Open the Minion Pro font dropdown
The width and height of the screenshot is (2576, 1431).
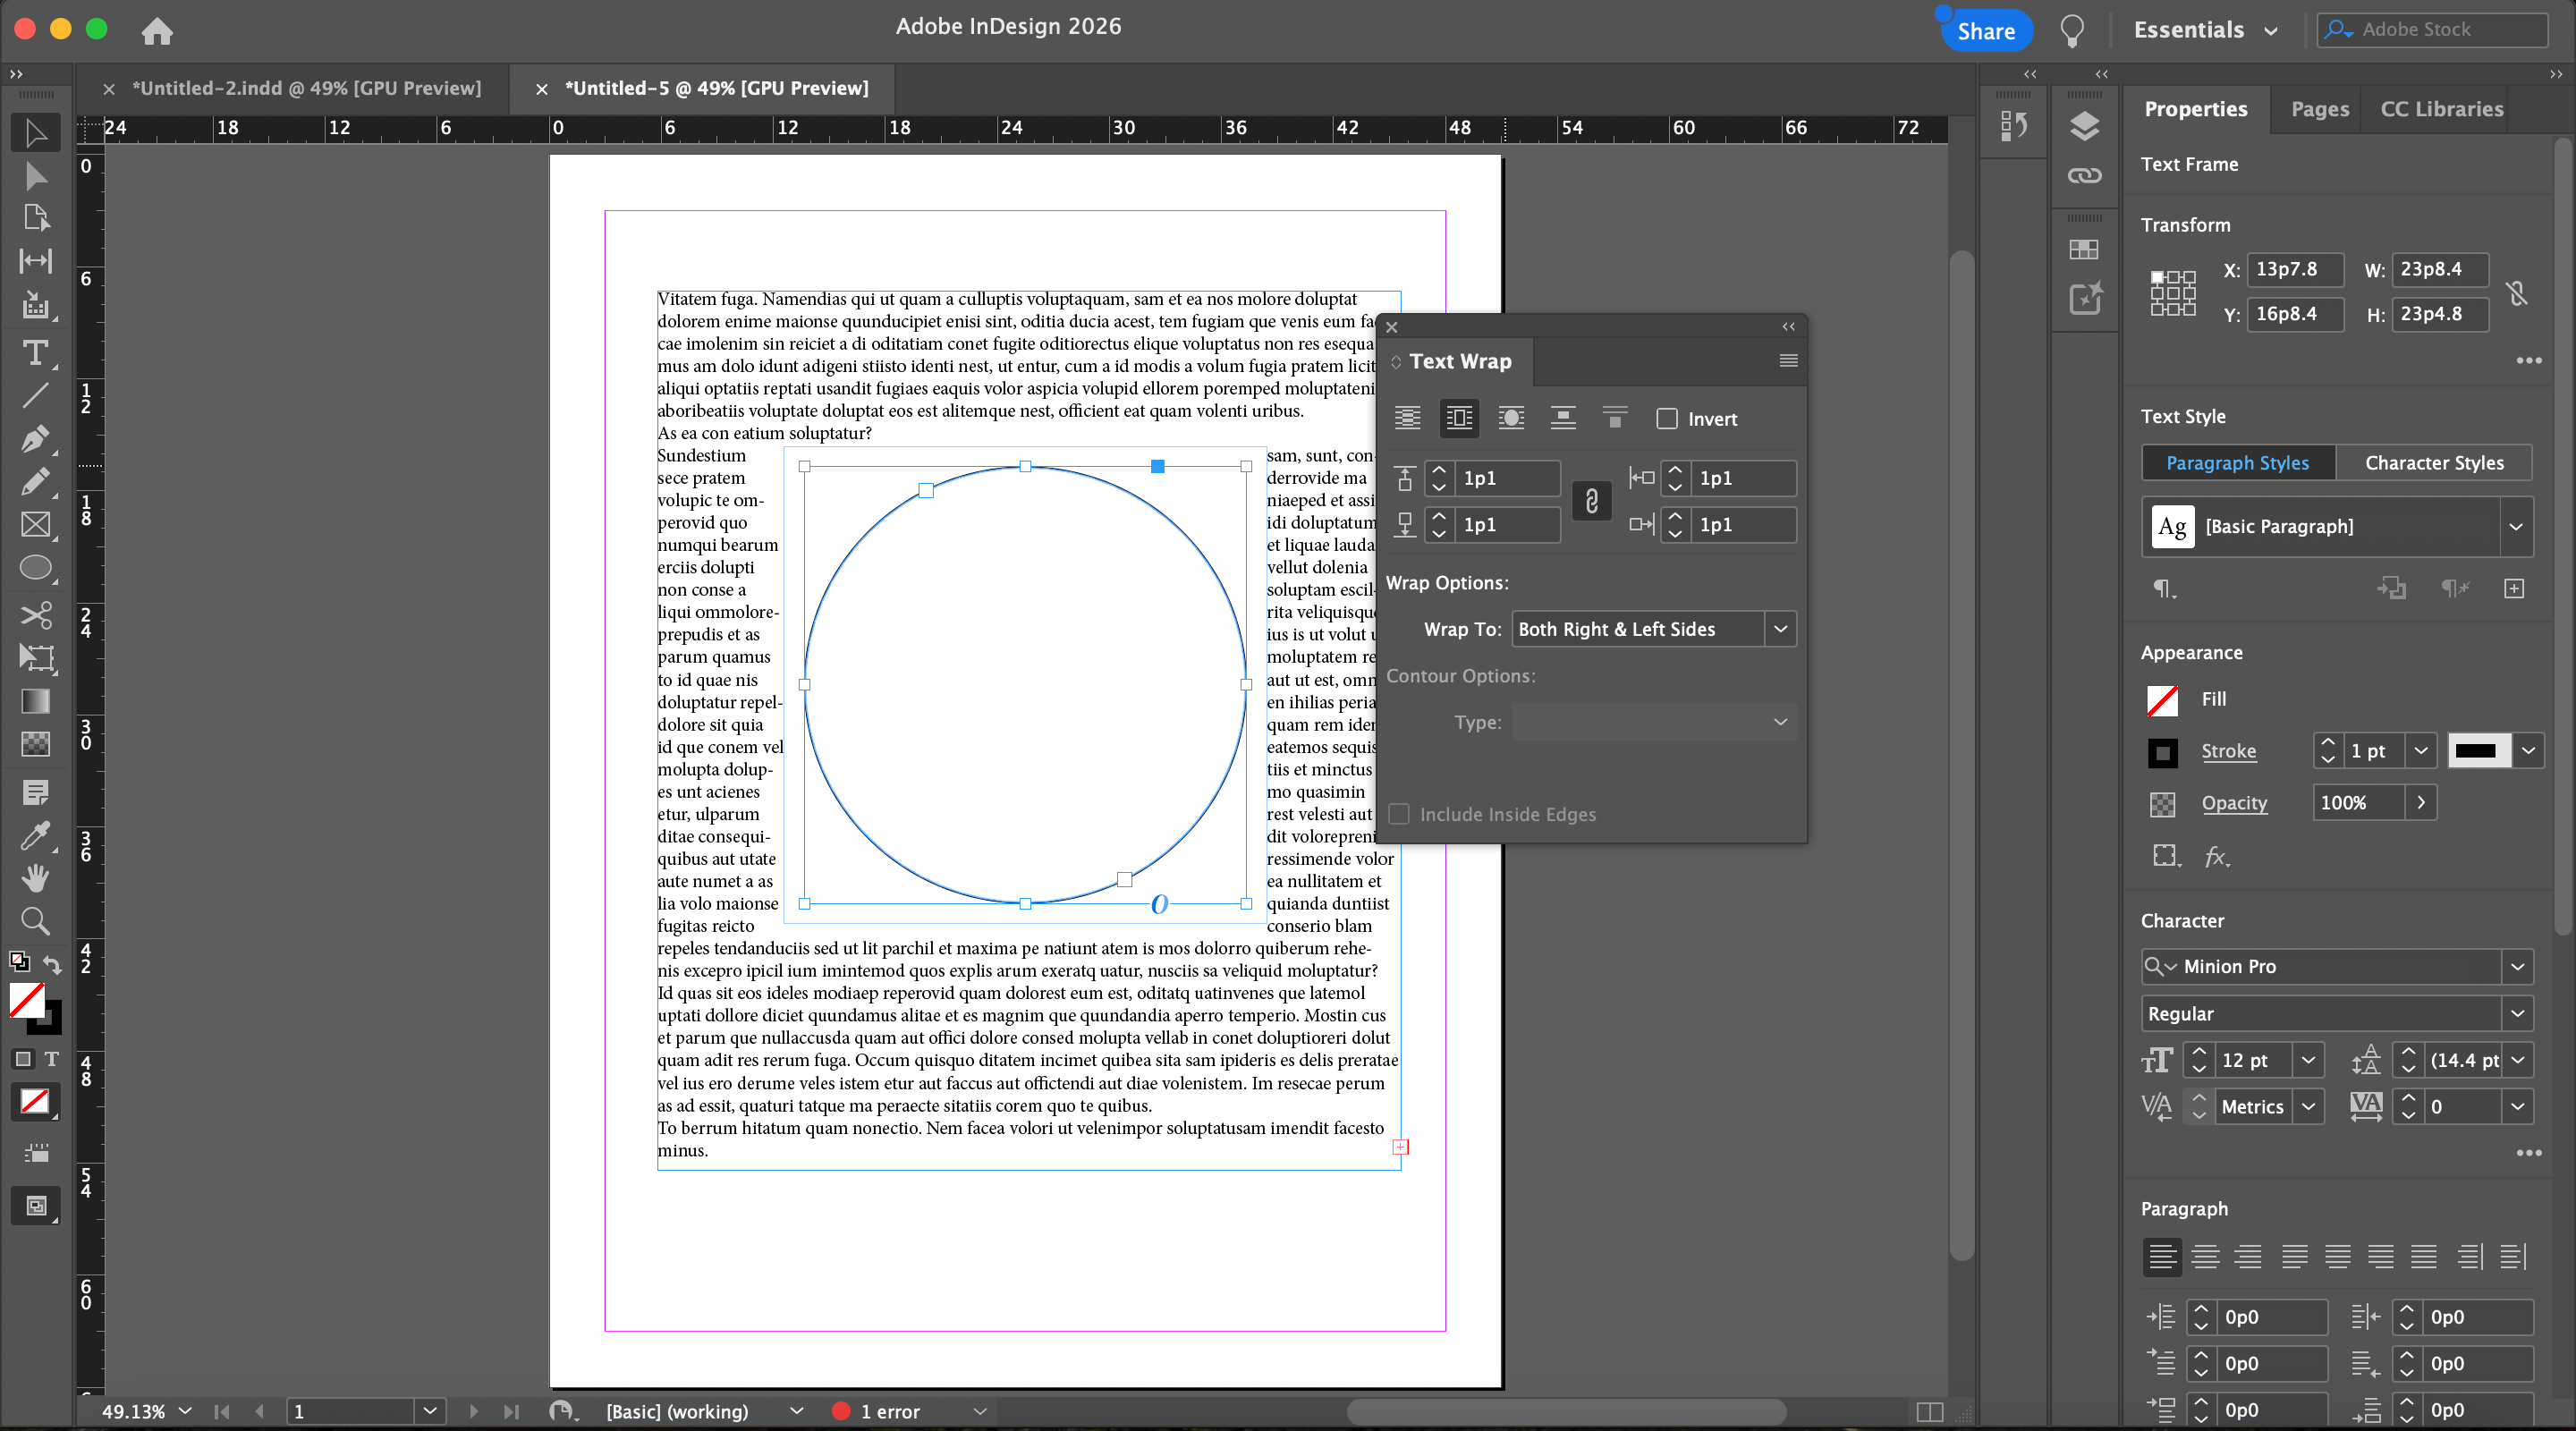(2516, 966)
